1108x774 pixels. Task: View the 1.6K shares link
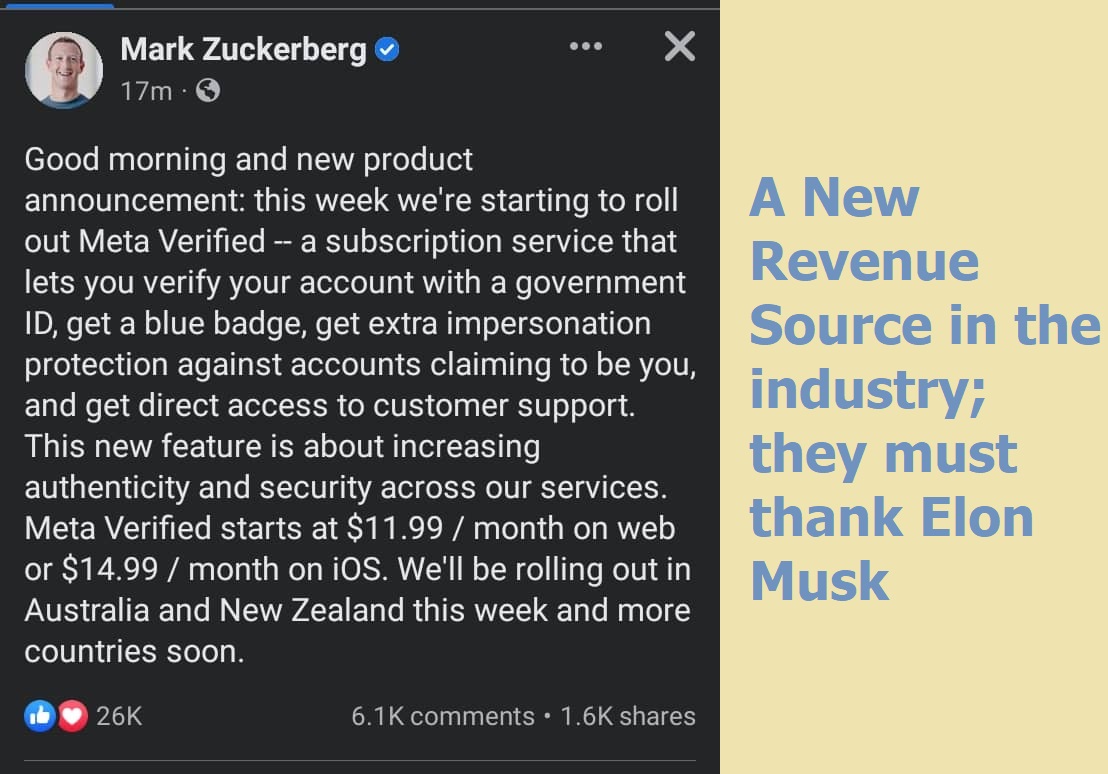click(627, 716)
